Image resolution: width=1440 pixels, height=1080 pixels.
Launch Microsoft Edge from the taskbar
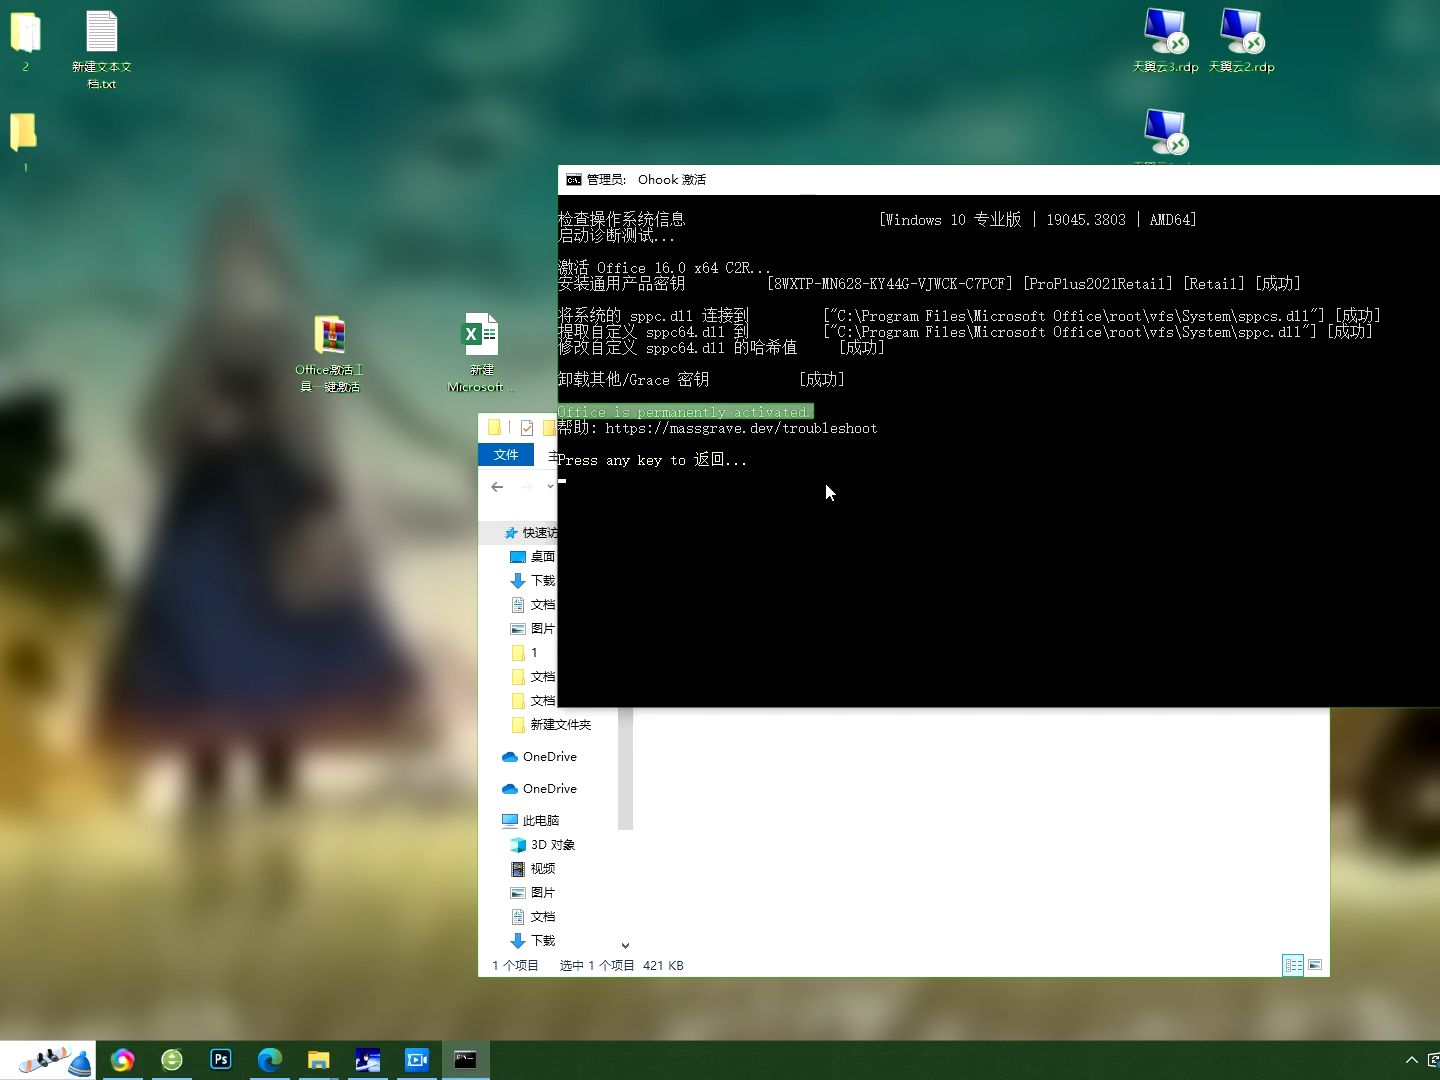(270, 1059)
